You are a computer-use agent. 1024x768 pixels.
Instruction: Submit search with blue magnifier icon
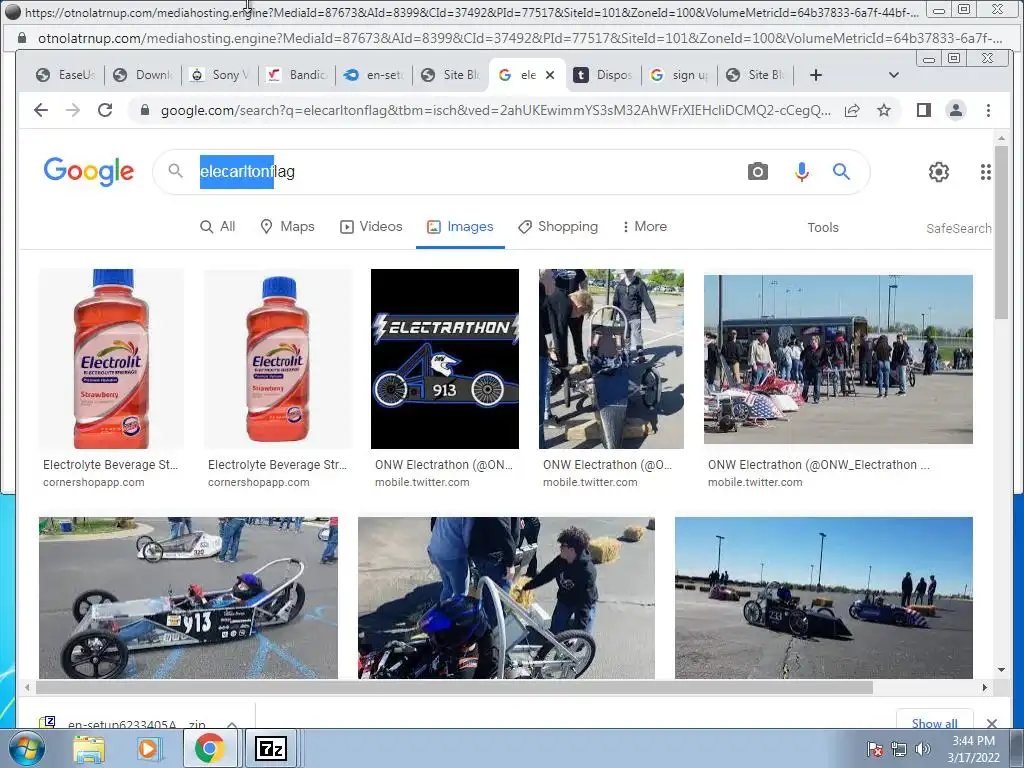[841, 172]
